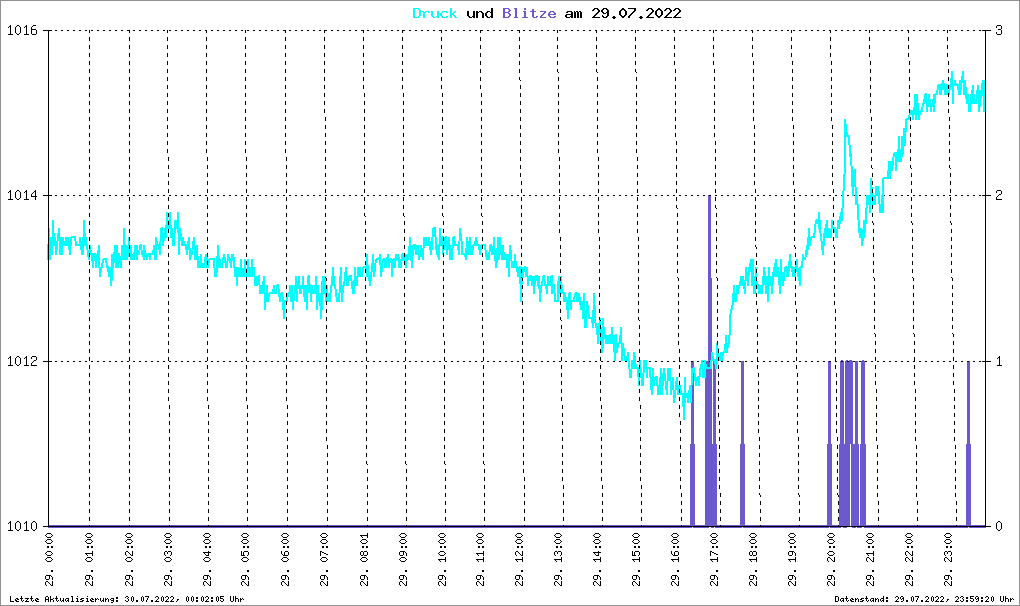The height and width of the screenshot is (606, 1020).
Task: Click the 1012 pressure axis label
Action: [x=22, y=362]
